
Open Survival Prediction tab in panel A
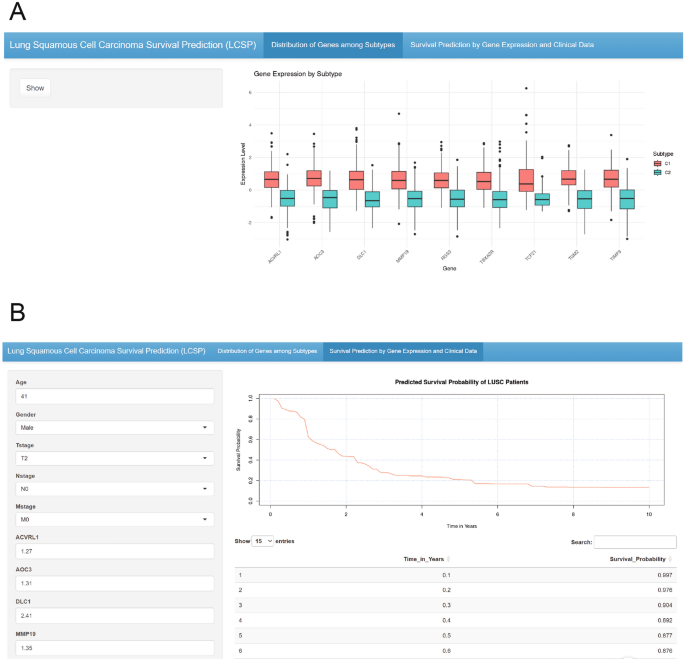point(502,45)
